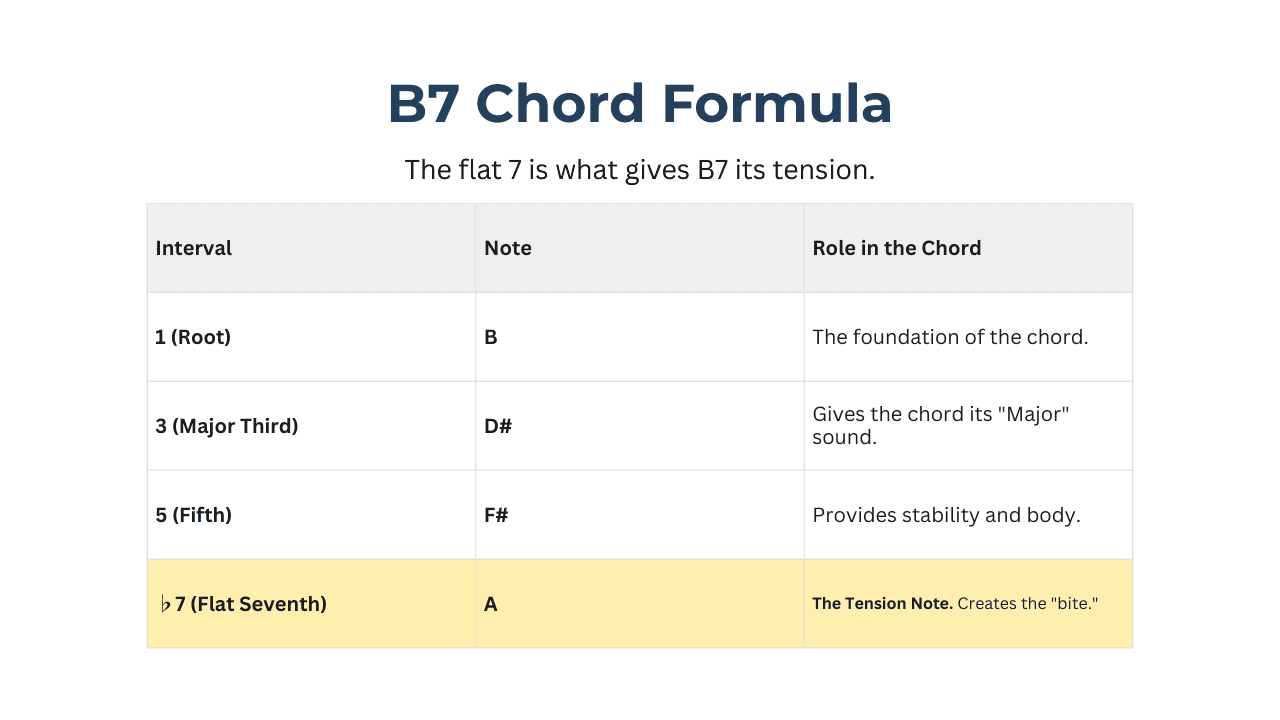Select the bold "The Tension Note." text
Image resolution: width=1280 pixels, height=720 pixels.
(x=882, y=604)
